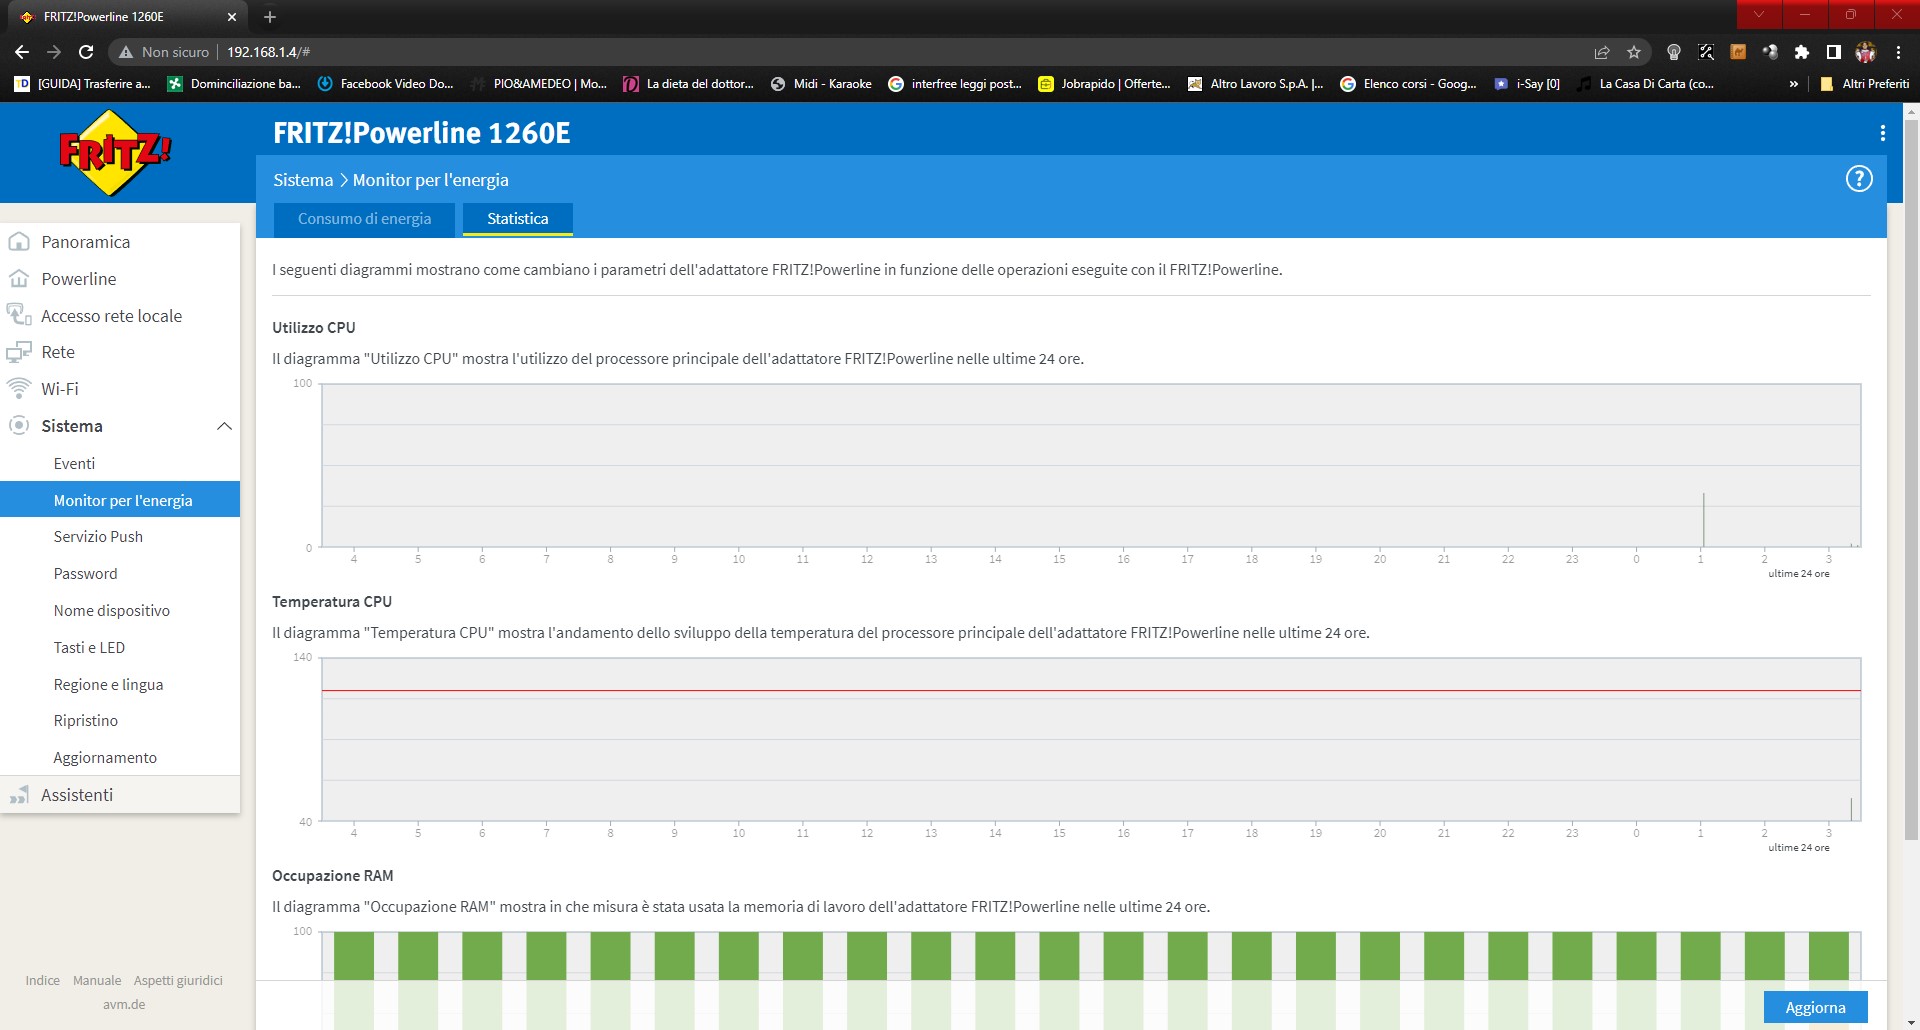Click the Assistenti icon
1920x1030 pixels.
tap(19, 795)
